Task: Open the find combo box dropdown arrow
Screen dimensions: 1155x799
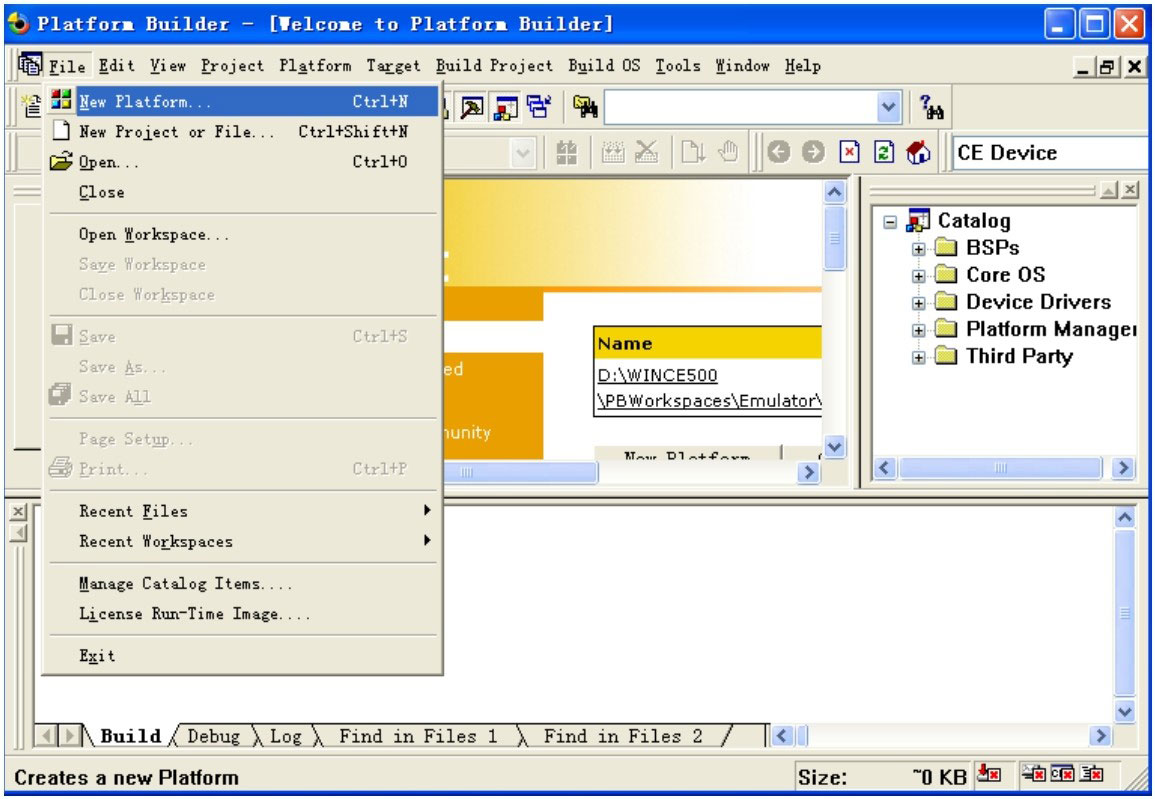Action: pyautogui.click(x=887, y=106)
